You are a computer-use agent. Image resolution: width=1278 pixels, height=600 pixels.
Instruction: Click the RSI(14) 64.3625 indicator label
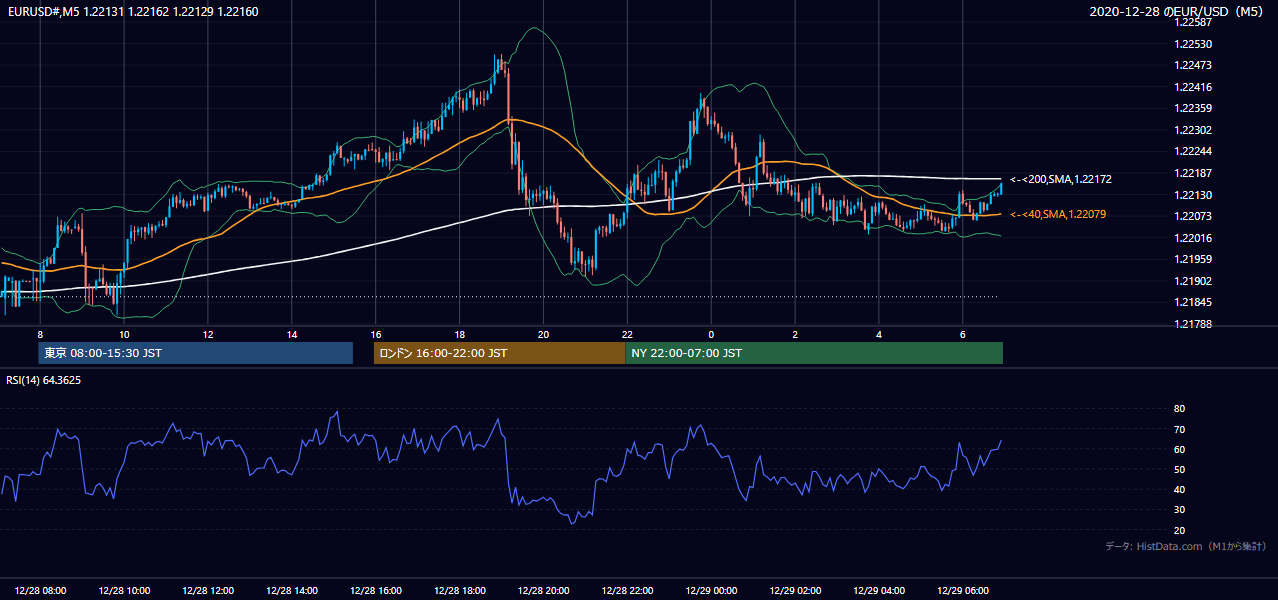pos(45,380)
